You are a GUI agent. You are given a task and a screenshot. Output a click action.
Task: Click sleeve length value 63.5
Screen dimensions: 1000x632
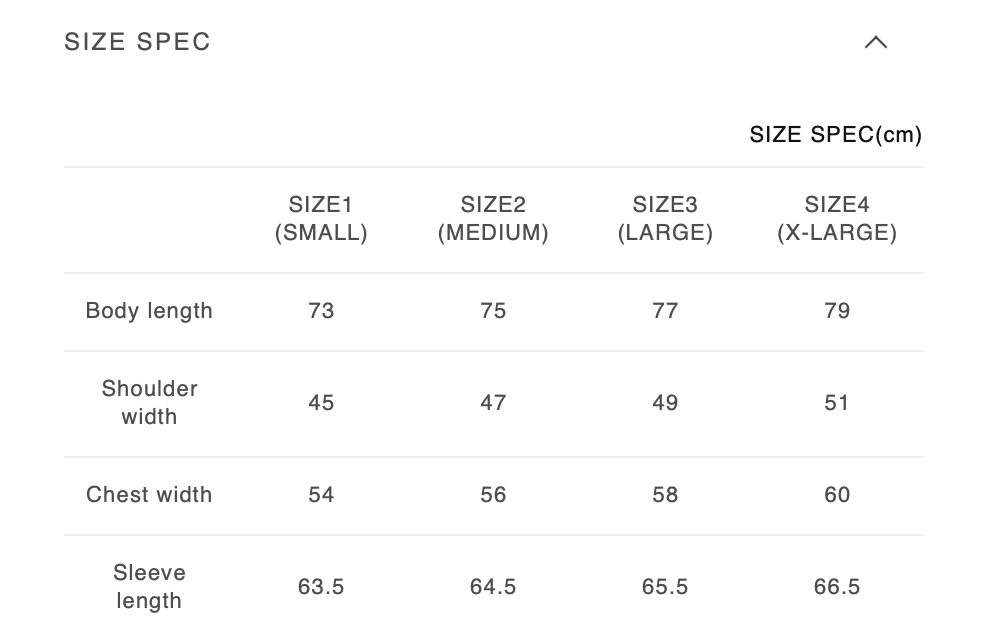321,587
